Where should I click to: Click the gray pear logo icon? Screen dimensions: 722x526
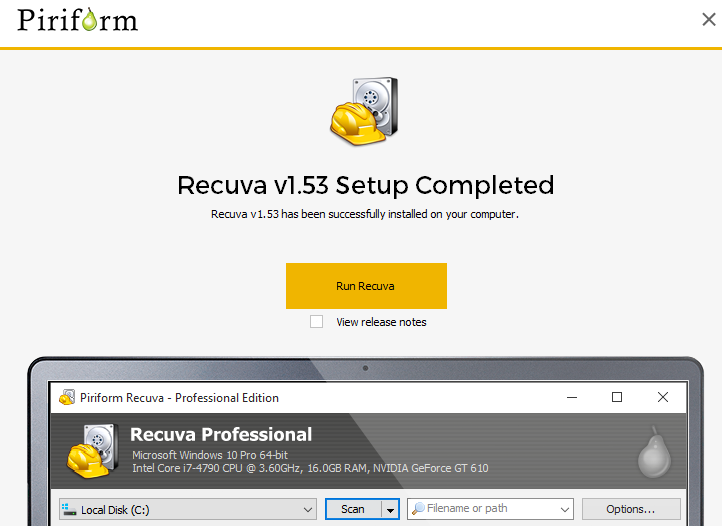[x=654, y=452]
